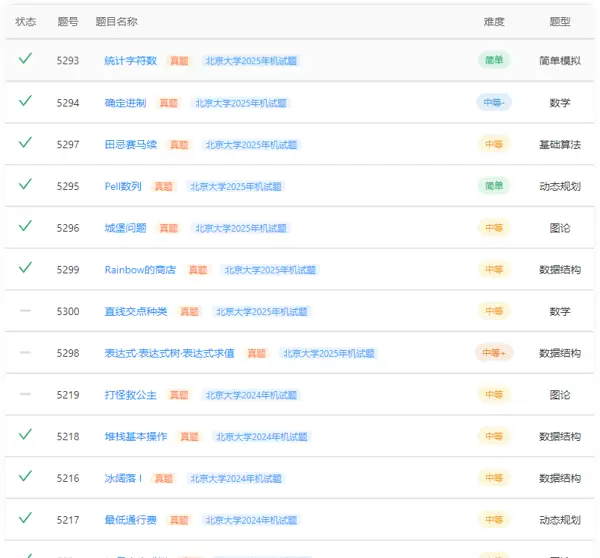Click the 题目名称 column header
Screen dimensions: 600x558
pyautogui.click(x=116, y=21)
